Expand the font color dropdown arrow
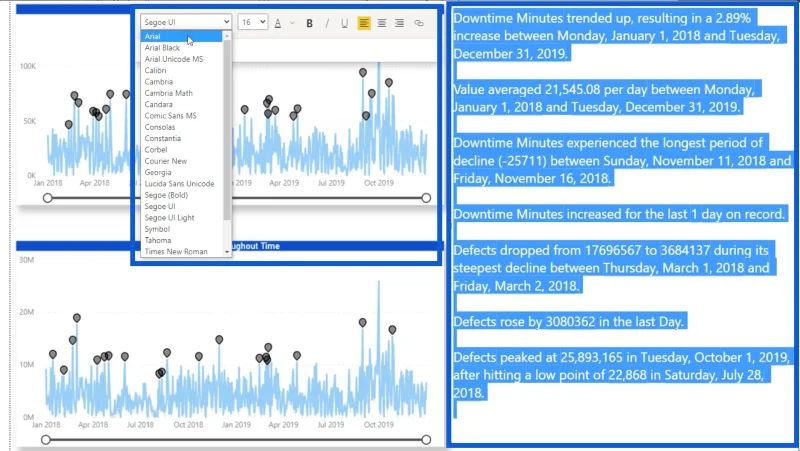This screenshot has height=451, width=800. [292, 23]
